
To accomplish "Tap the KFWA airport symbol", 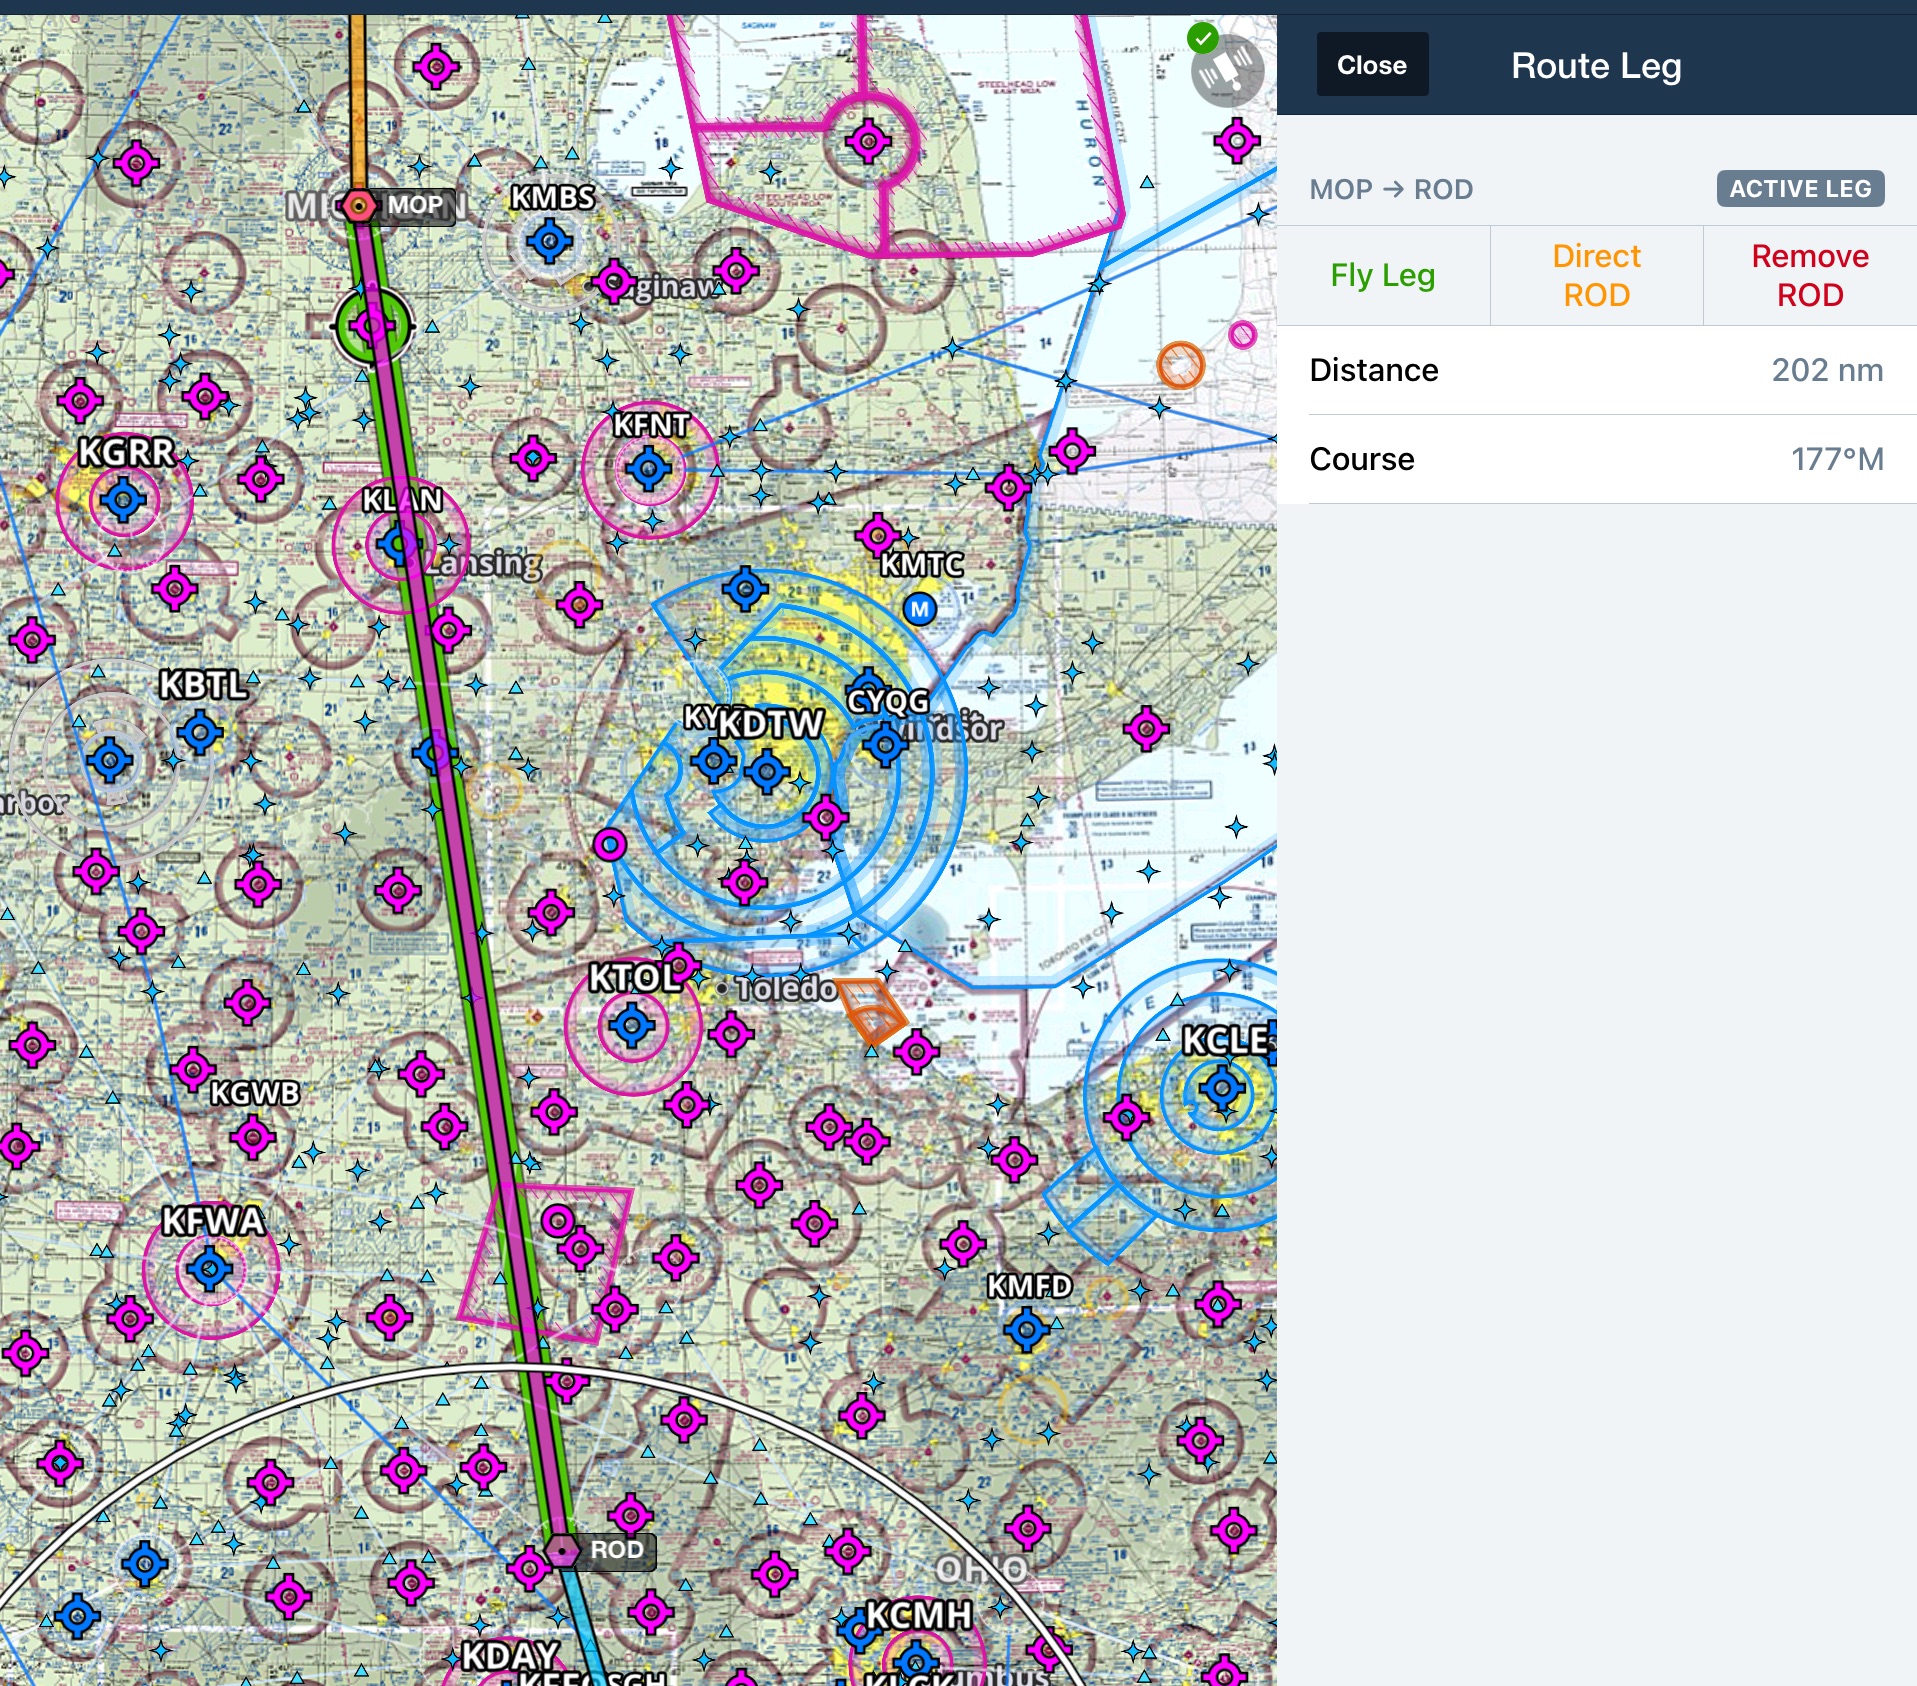I will click(210, 1270).
